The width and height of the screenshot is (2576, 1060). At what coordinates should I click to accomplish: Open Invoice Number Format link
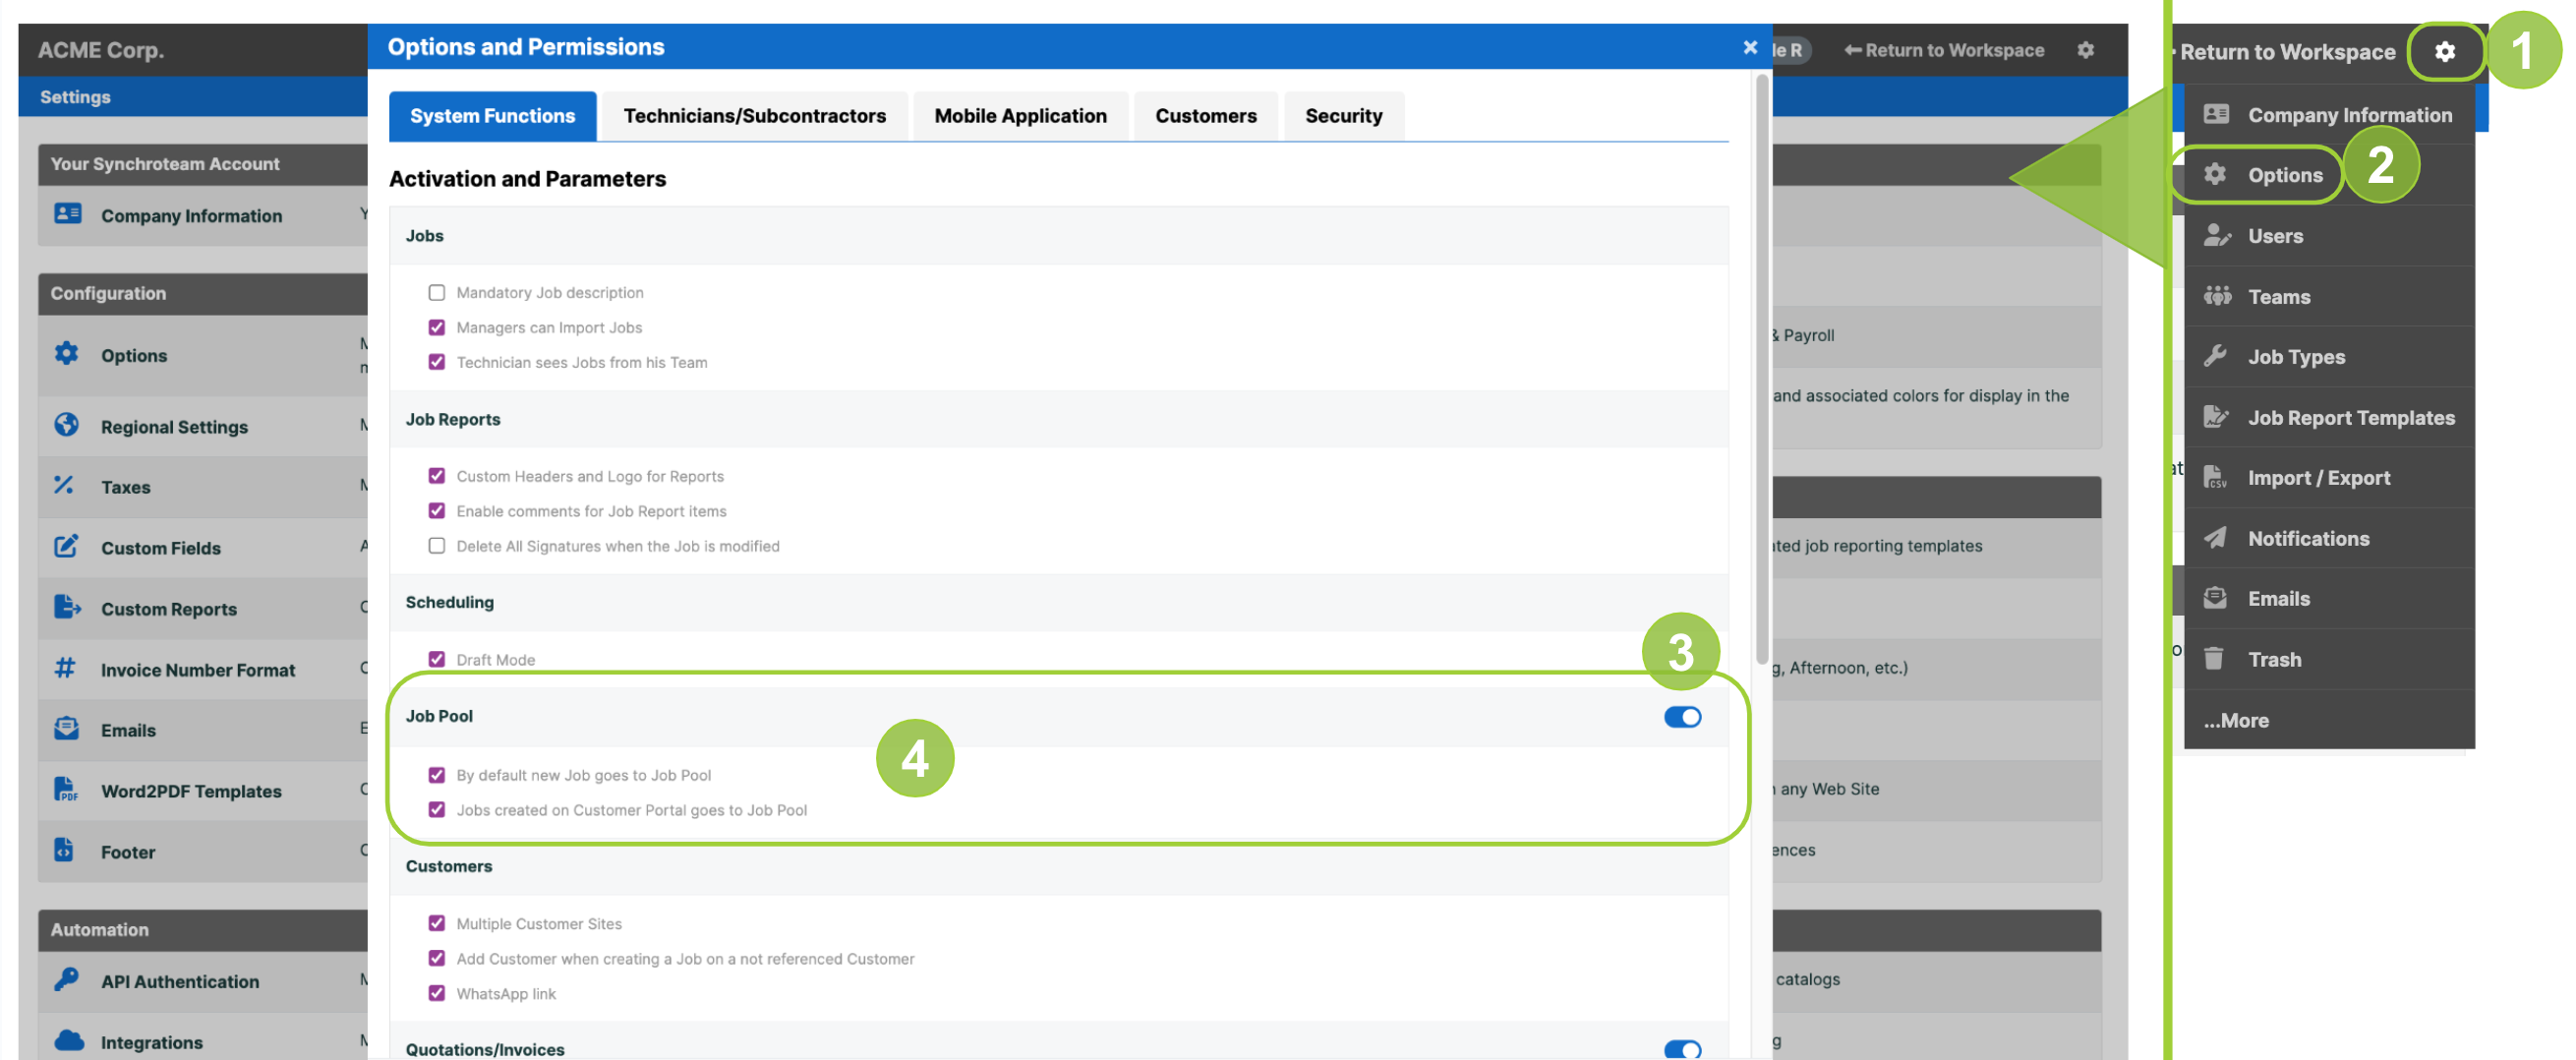point(198,670)
